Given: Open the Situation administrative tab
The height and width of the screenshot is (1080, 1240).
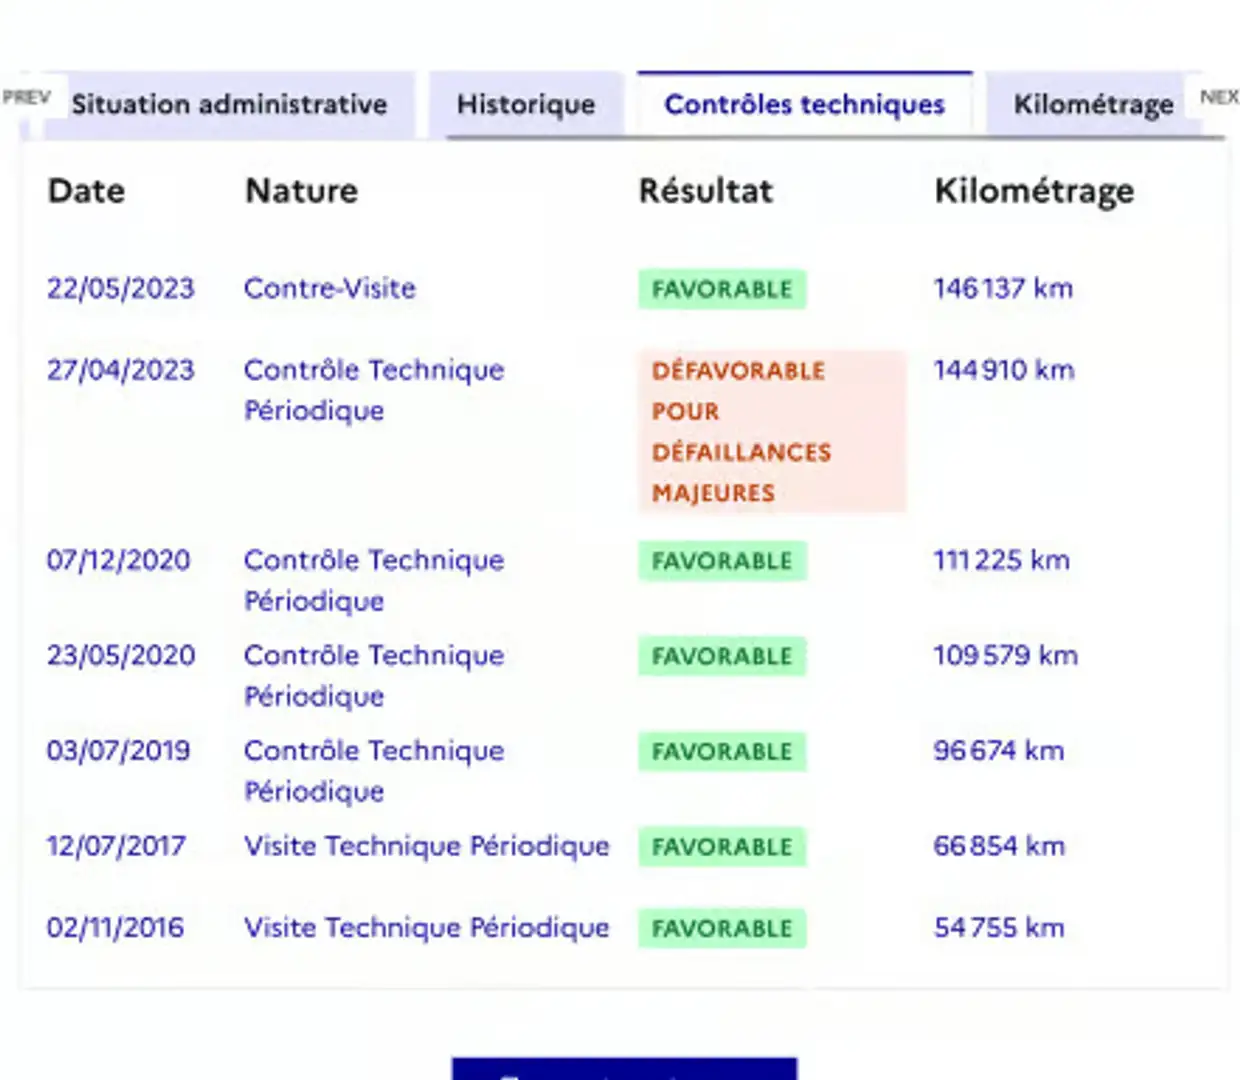Looking at the screenshot, I should pos(229,105).
